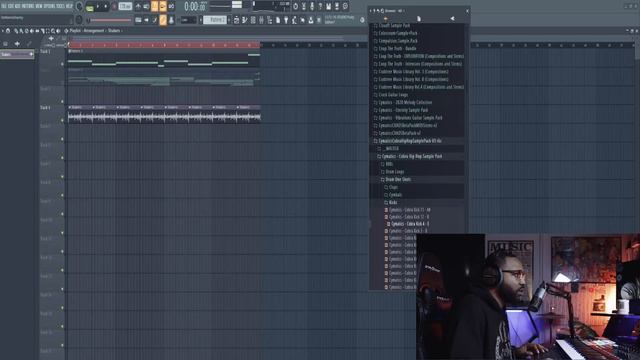Click the one-click audio recording microphone icon
Screen dimensions: 640x360
coord(312,7)
